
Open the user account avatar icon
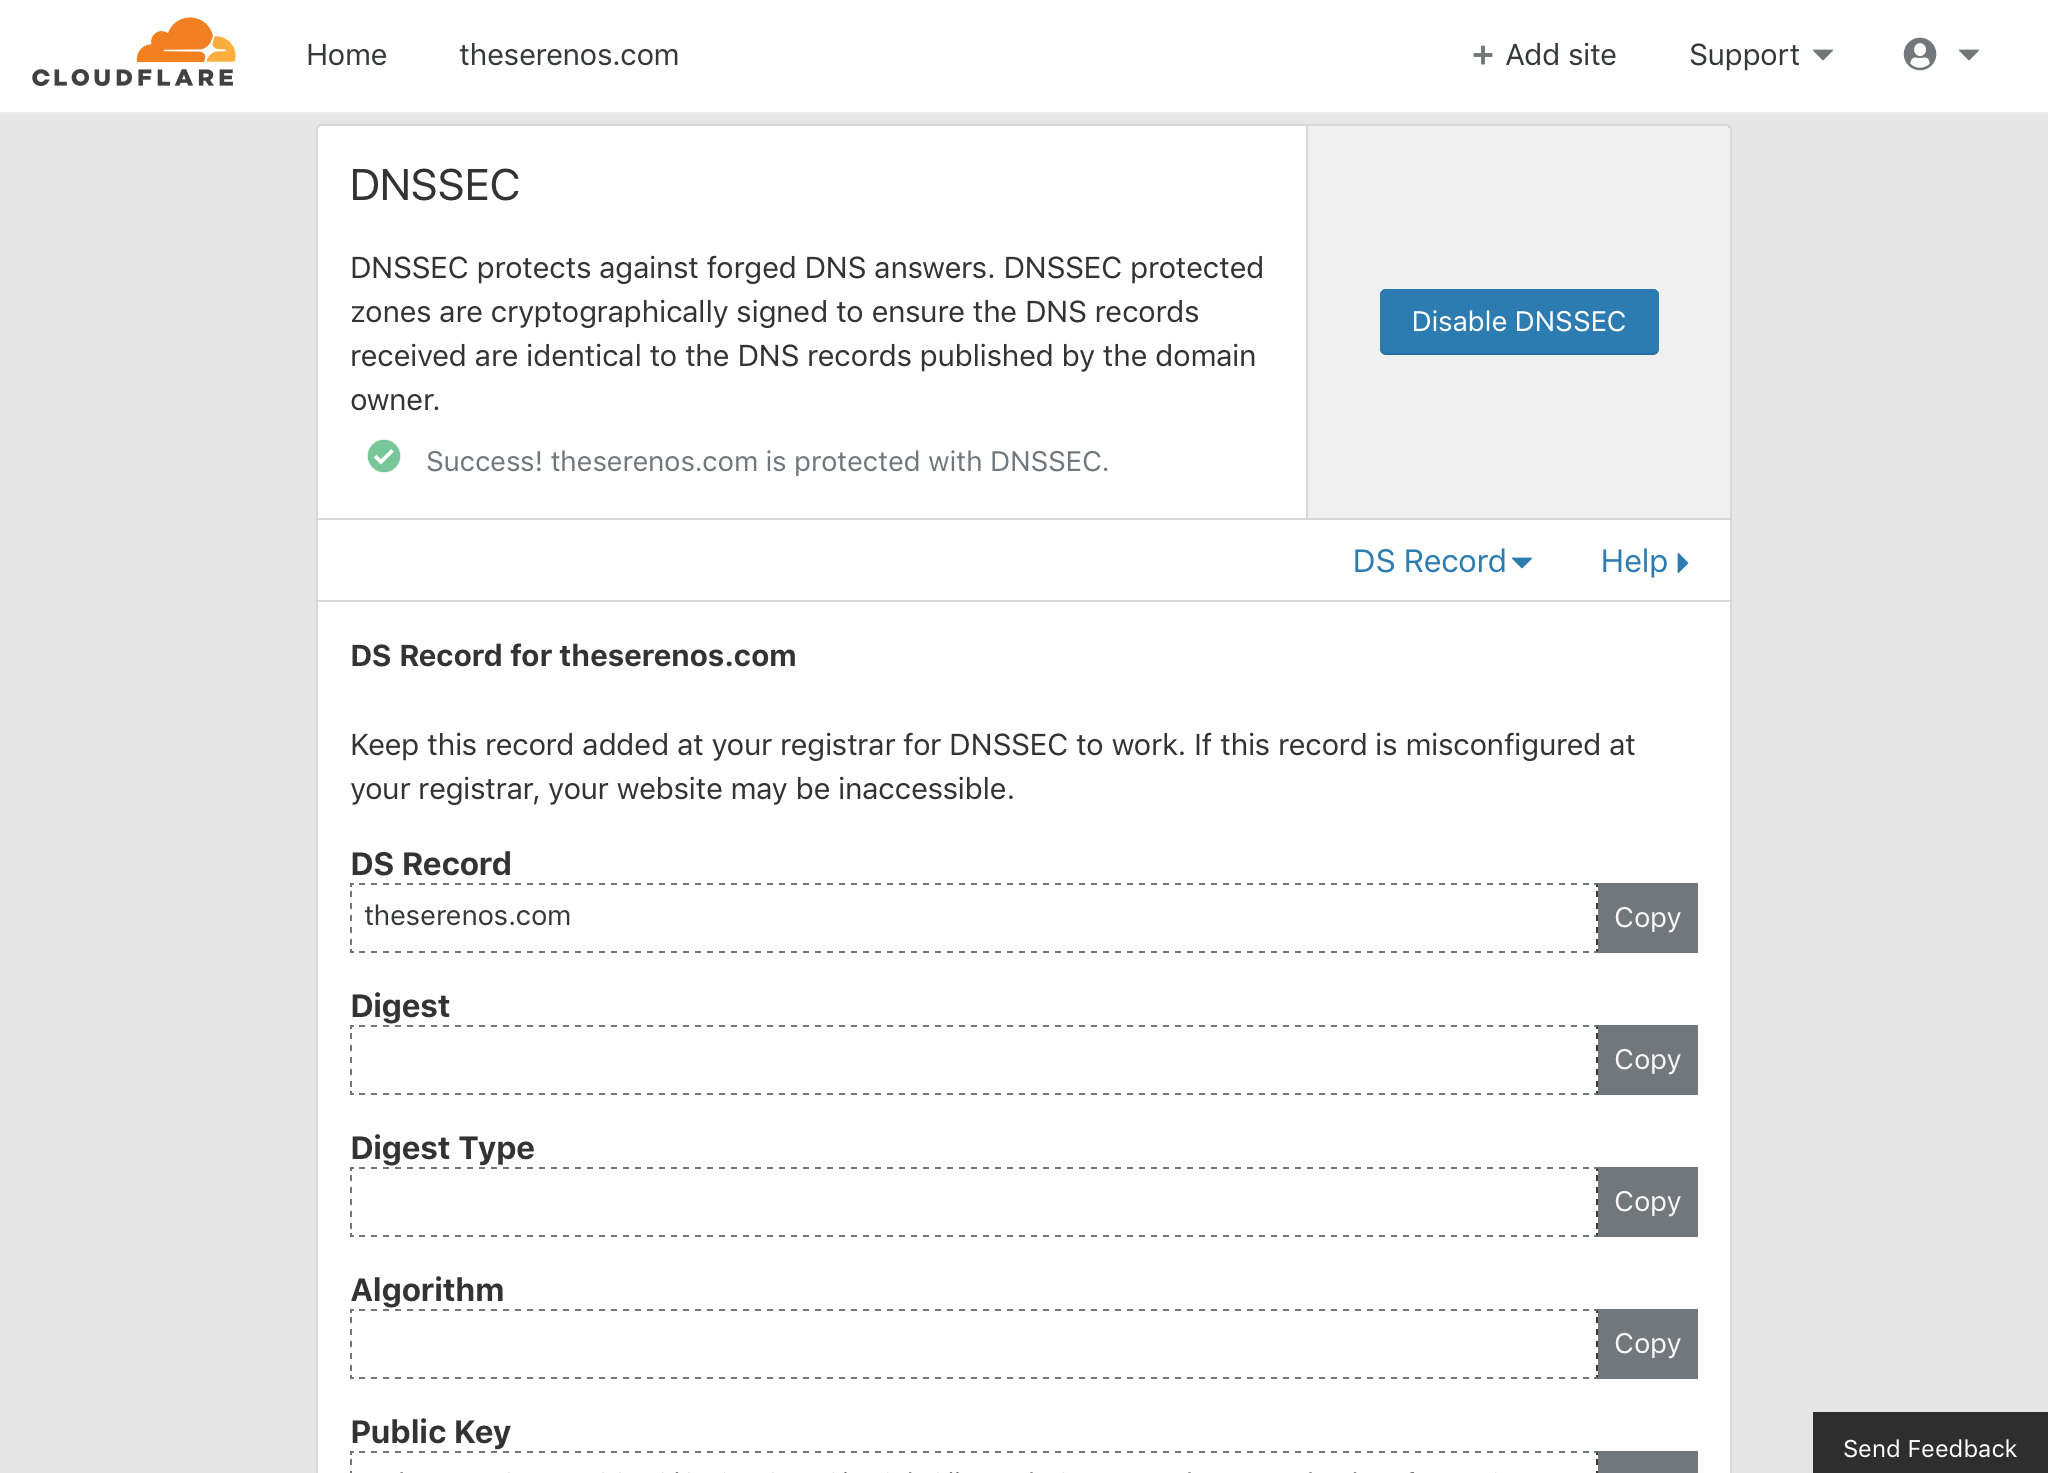[1919, 54]
